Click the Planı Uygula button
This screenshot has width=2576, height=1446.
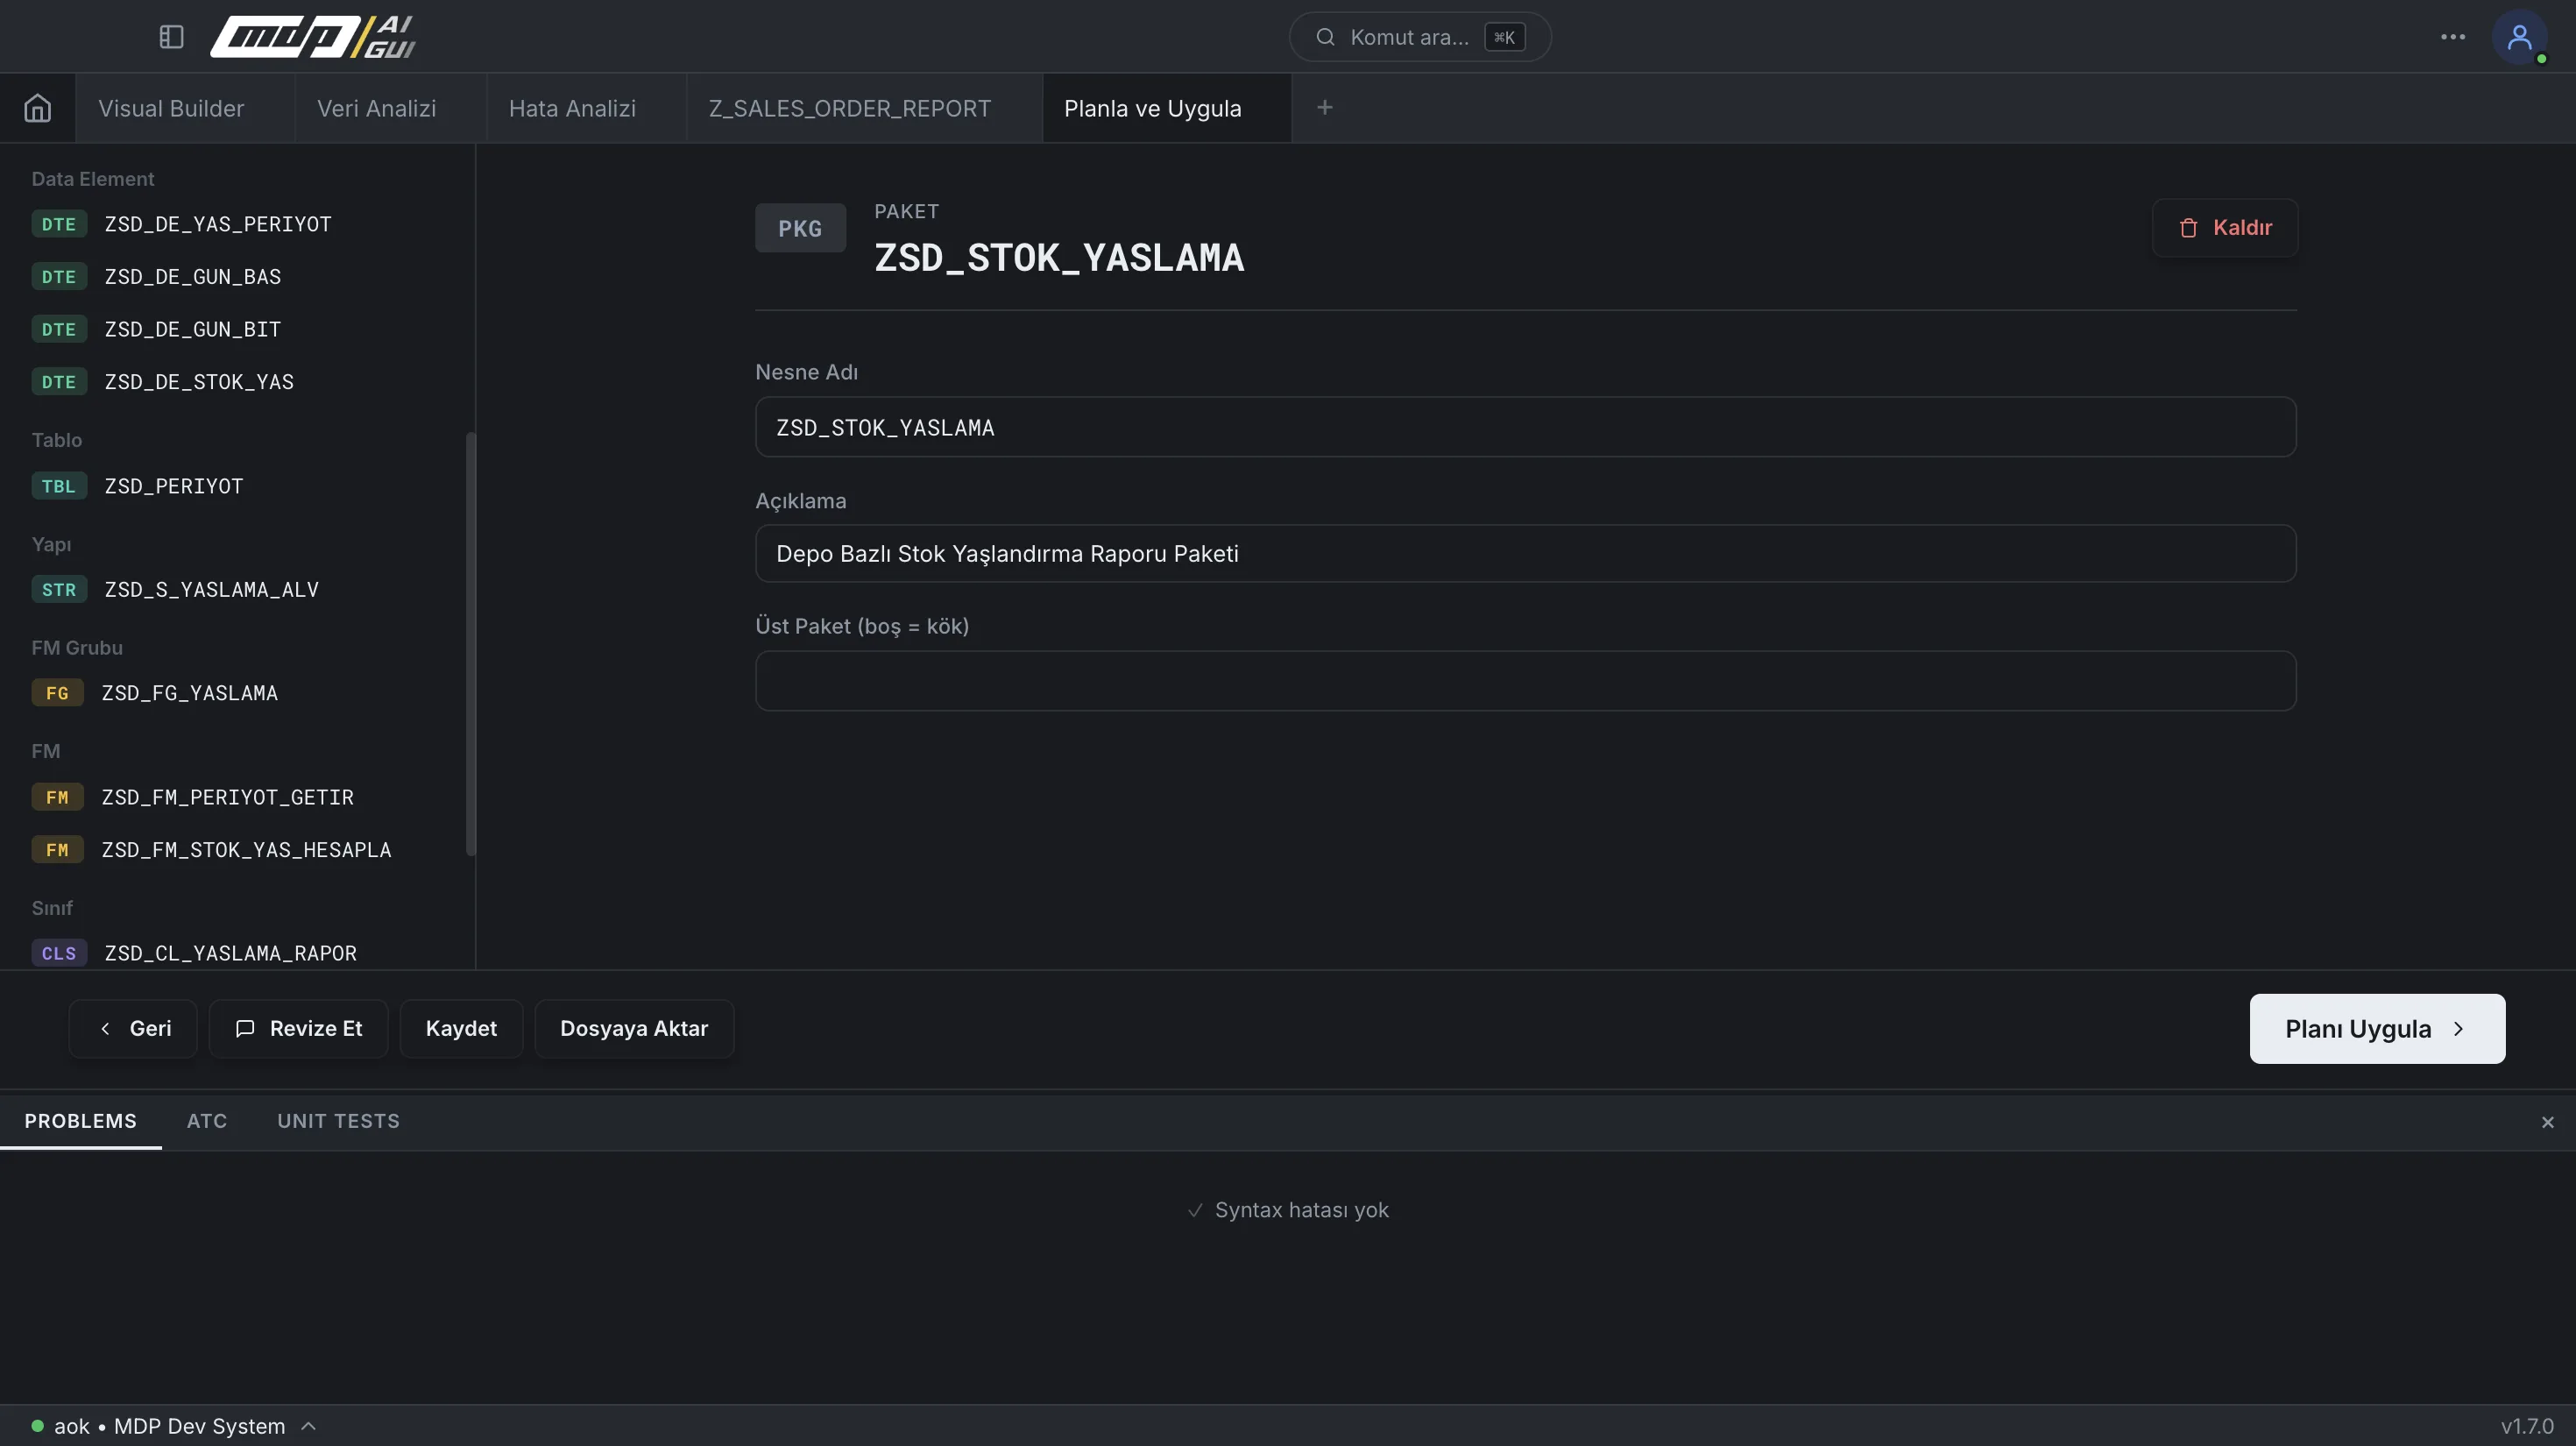[x=2377, y=1028]
